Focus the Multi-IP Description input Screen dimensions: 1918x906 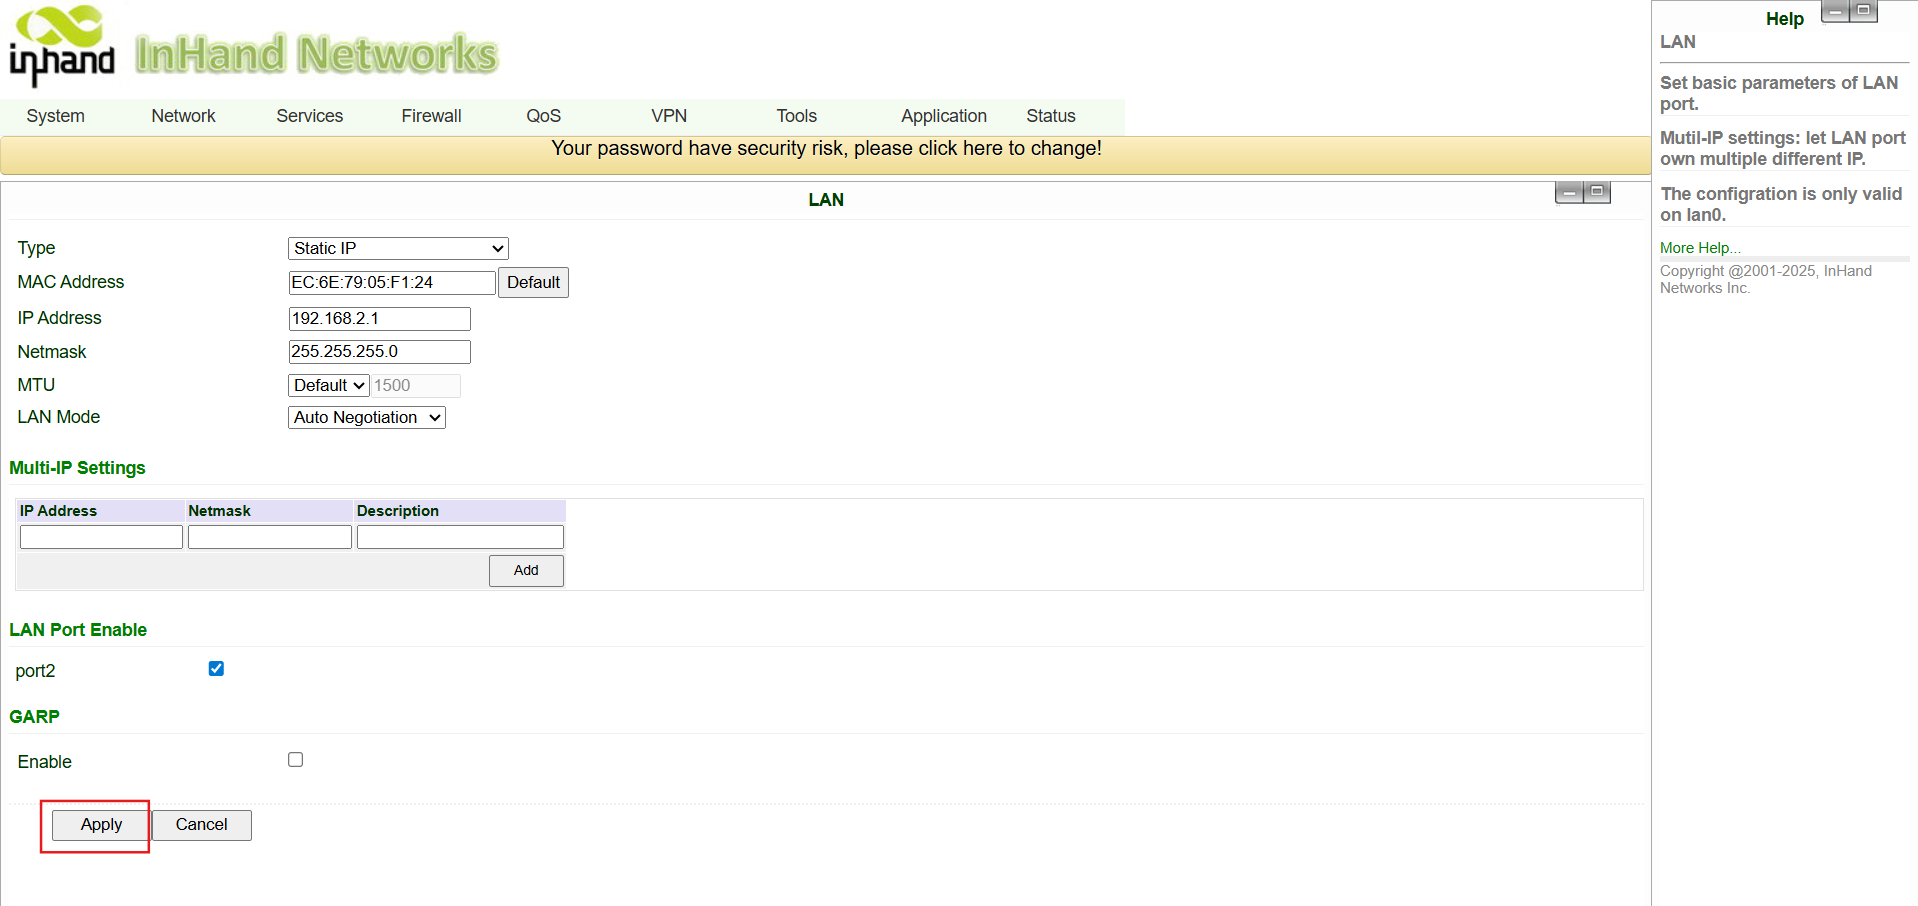(x=460, y=537)
